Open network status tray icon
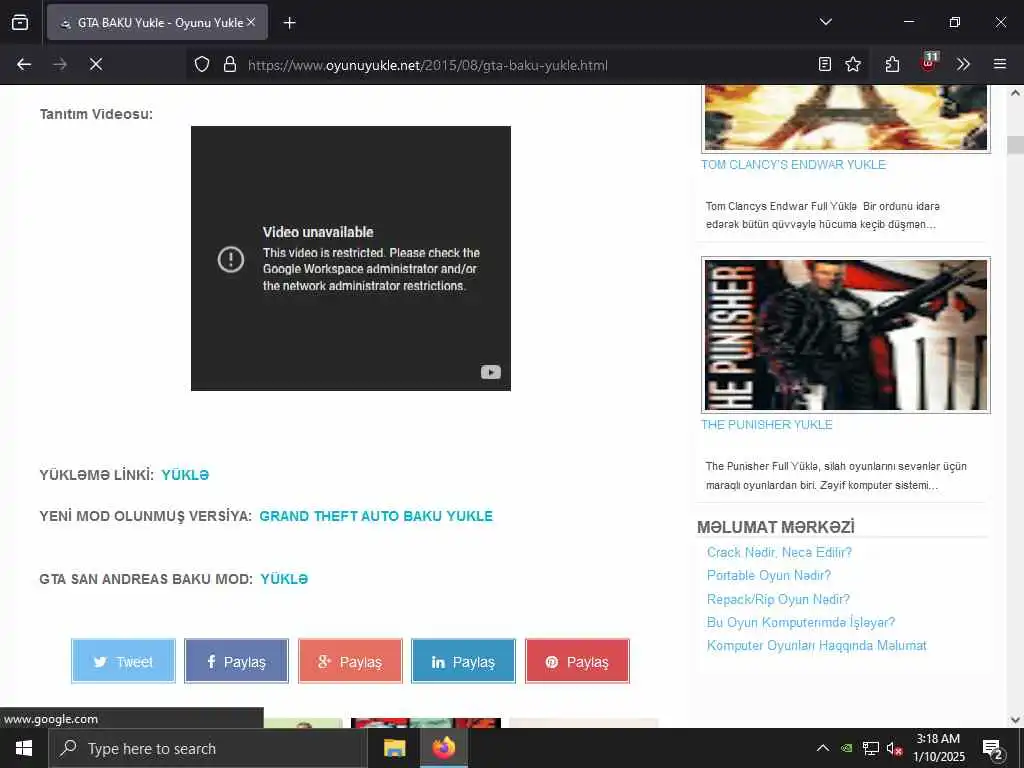Image resolution: width=1024 pixels, height=768 pixels. (x=871, y=748)
